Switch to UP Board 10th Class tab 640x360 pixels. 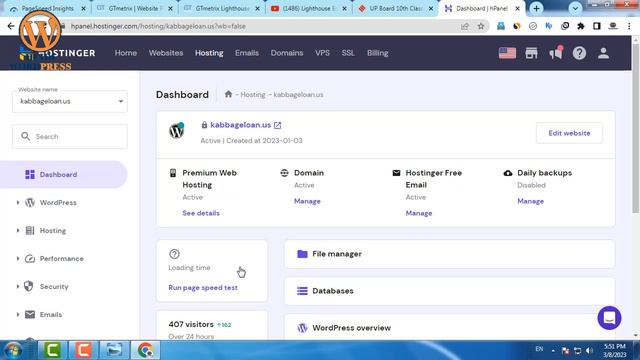pyautogui.click(x=395, y=8)
